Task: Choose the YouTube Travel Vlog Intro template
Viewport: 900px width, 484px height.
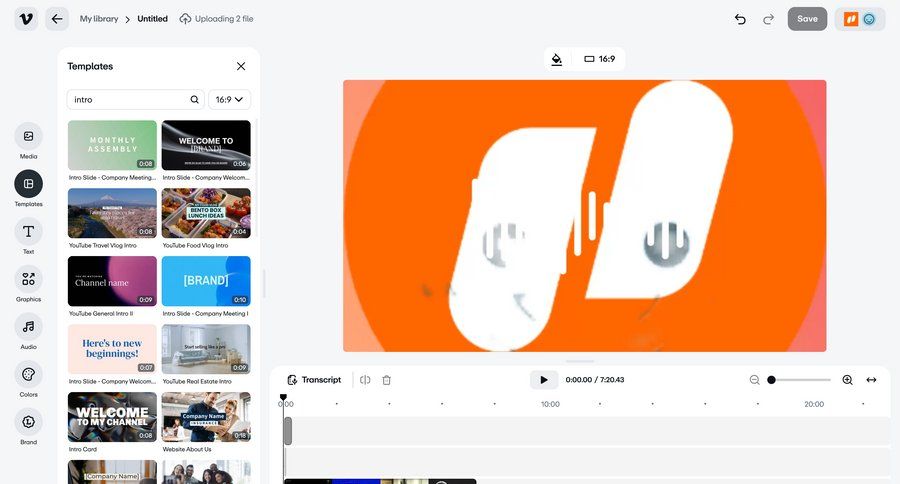Action: click(x=112, y=213)
